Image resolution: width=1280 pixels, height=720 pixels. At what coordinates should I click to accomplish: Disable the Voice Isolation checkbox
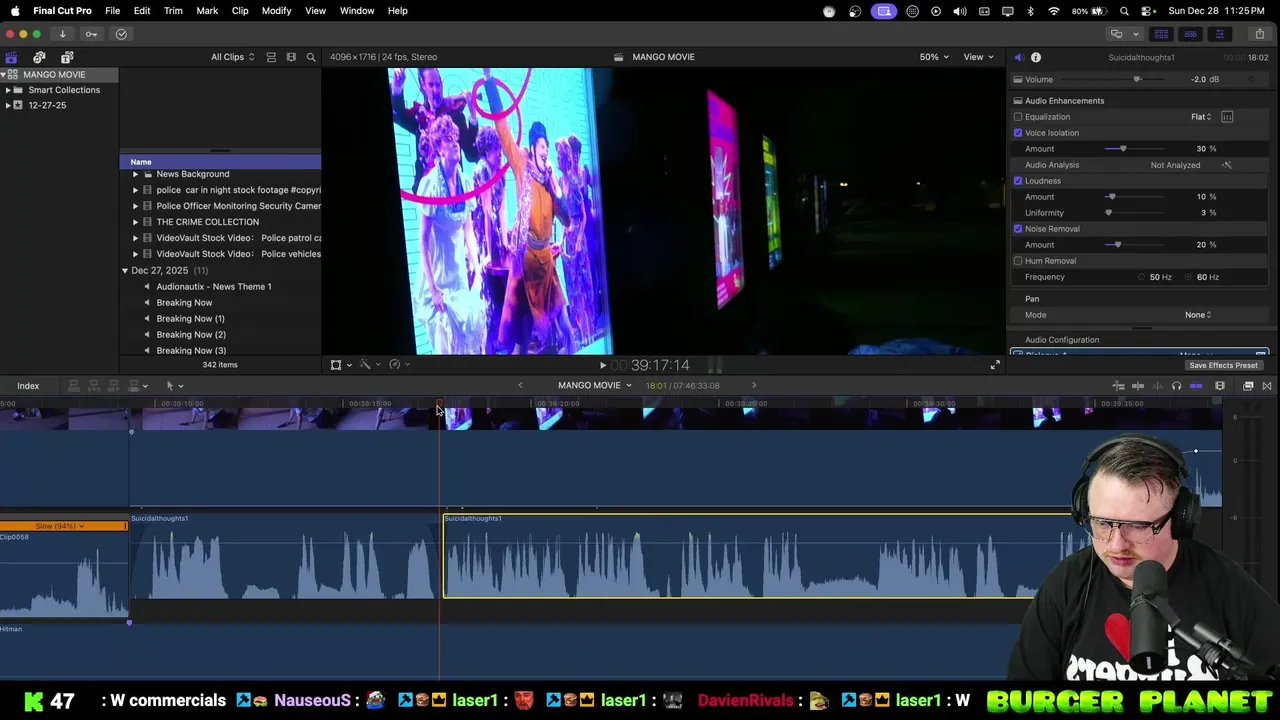click(1018, 133)
